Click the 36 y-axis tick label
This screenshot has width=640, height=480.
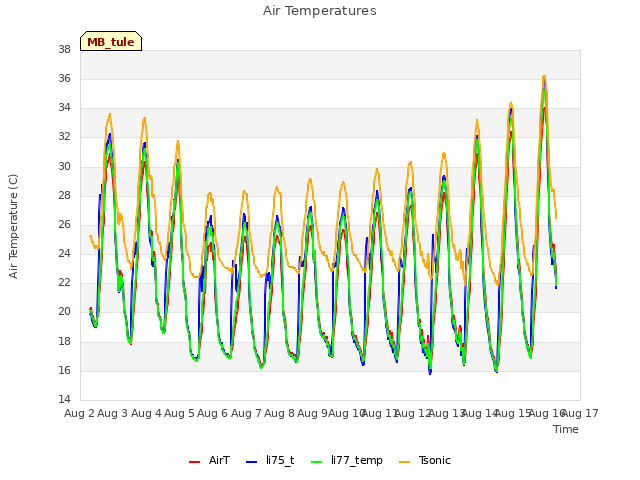click(64, 78)
